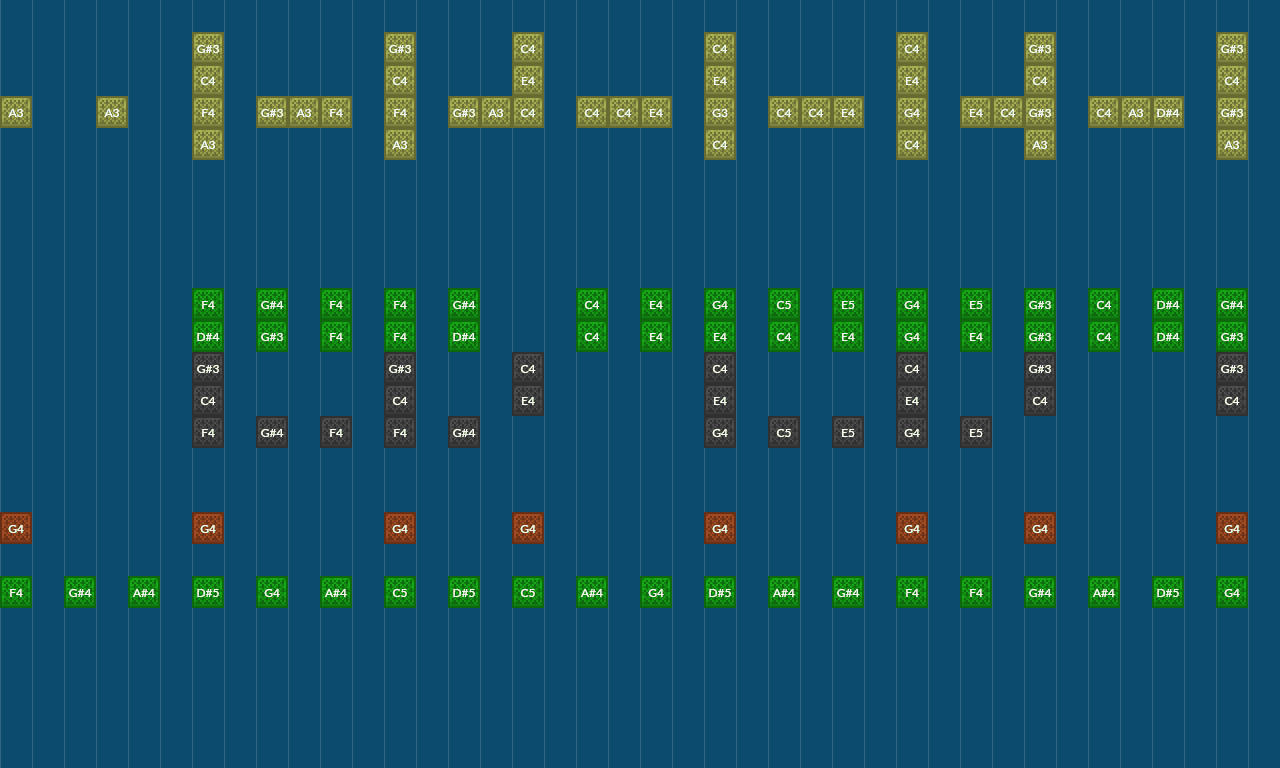
Task: Click the rightmost gray C4 note
Action: tap(1232, 401)
